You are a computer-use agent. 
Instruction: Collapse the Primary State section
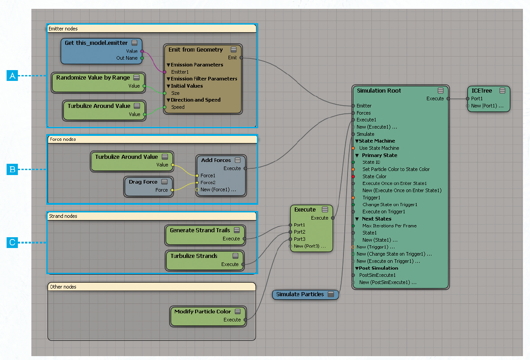357,155
